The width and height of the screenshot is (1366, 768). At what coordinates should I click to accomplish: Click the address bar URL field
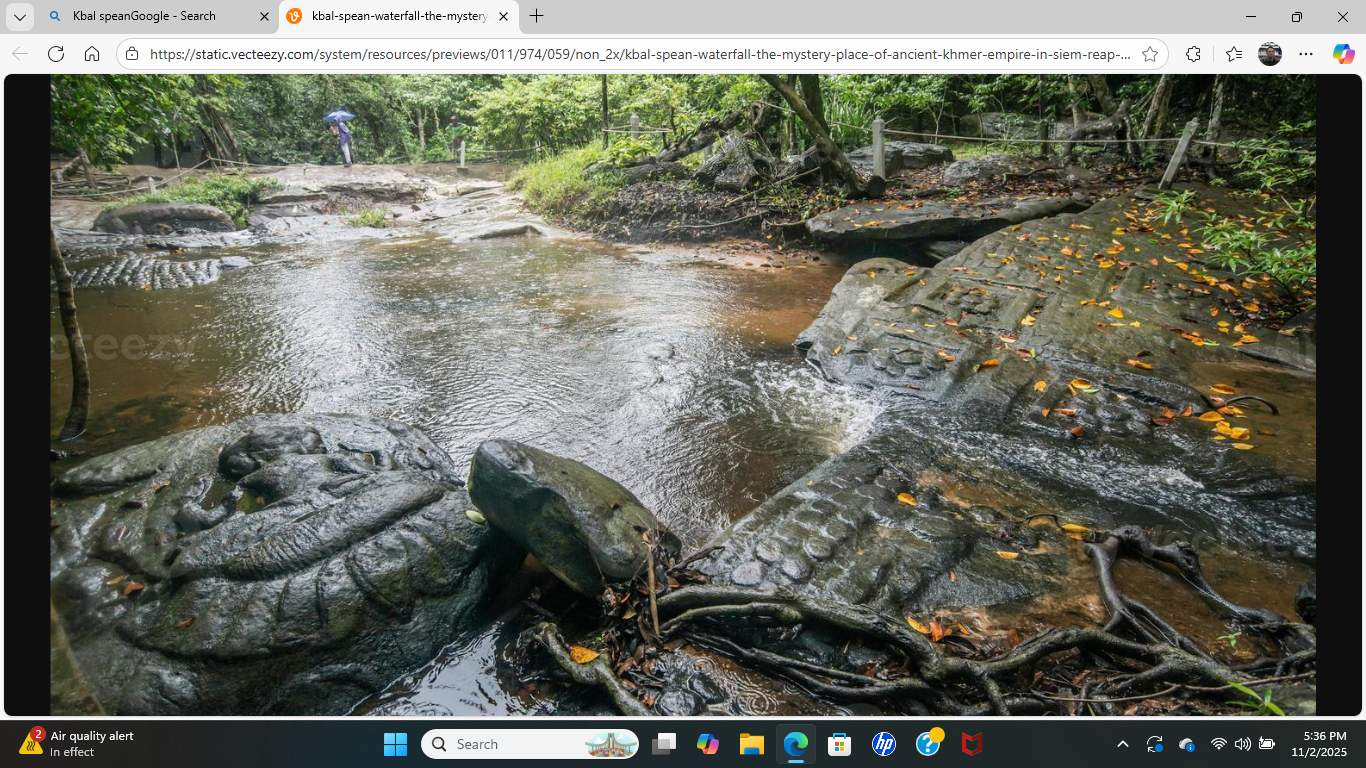(640, 54)
